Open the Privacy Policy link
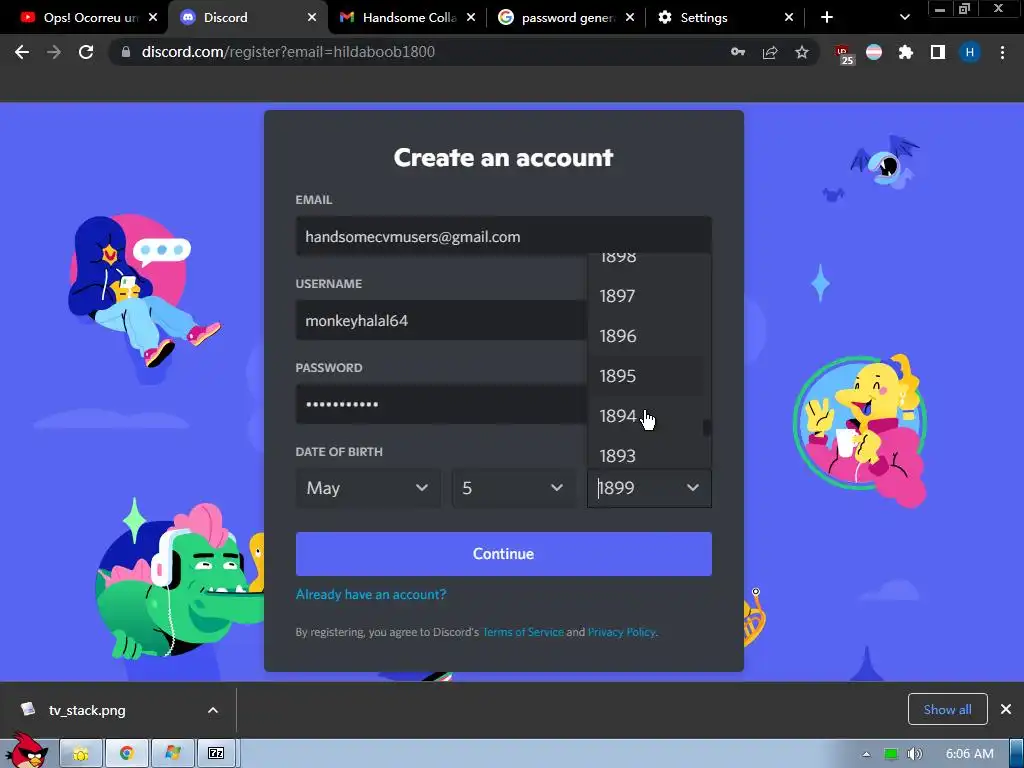The height and width of the screenshot is (768, 1024). coord(622,632)
